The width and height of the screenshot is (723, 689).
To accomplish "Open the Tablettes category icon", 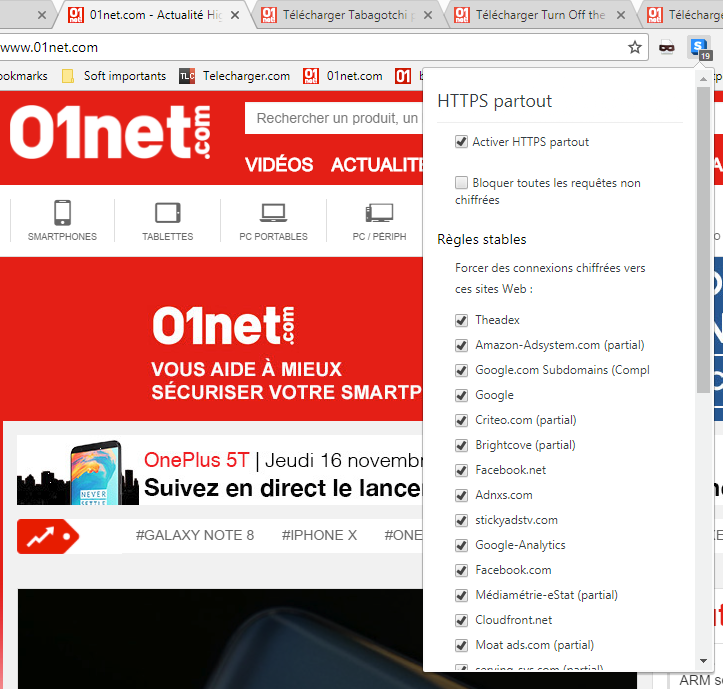I will pos(167,213).
